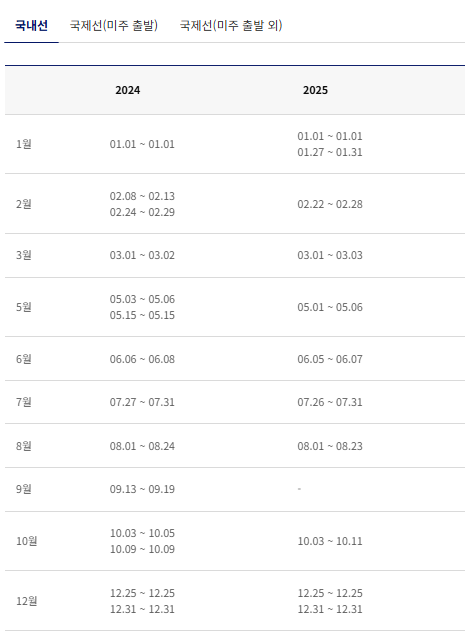Select the 2025 date 10.03 ~ 10.11
465x631 pixels.
(330, 541)
